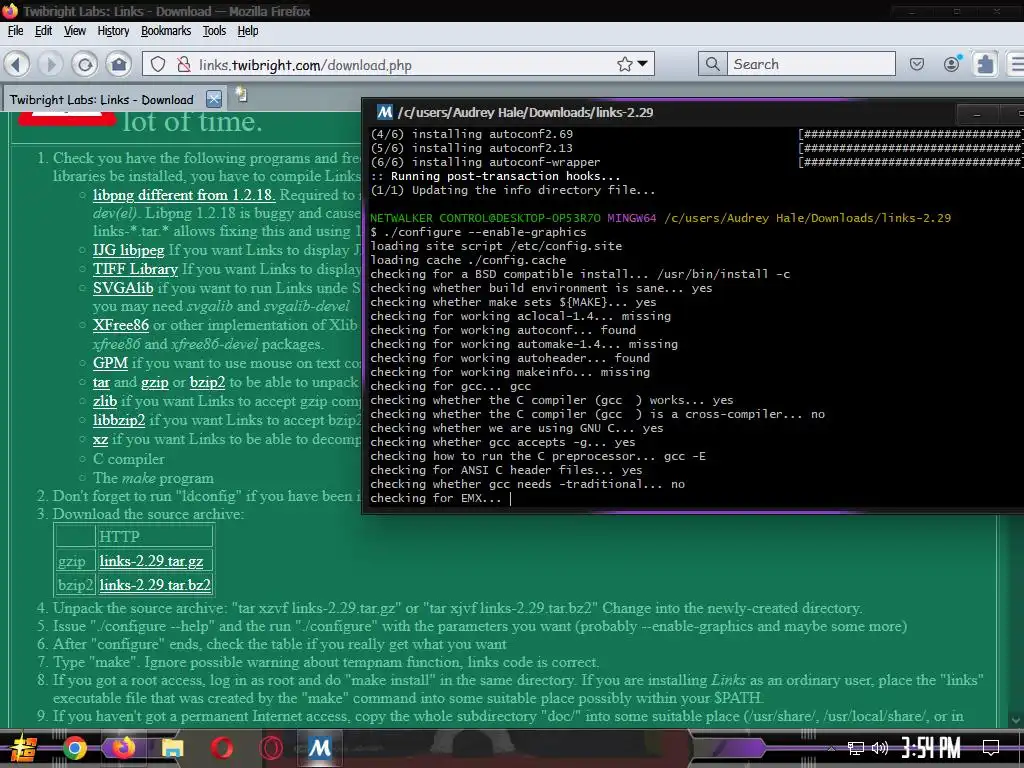This screenshot has width=1024, height=768.
Task: Click the search magnifier icon
Action: click(x=712, y=64)
